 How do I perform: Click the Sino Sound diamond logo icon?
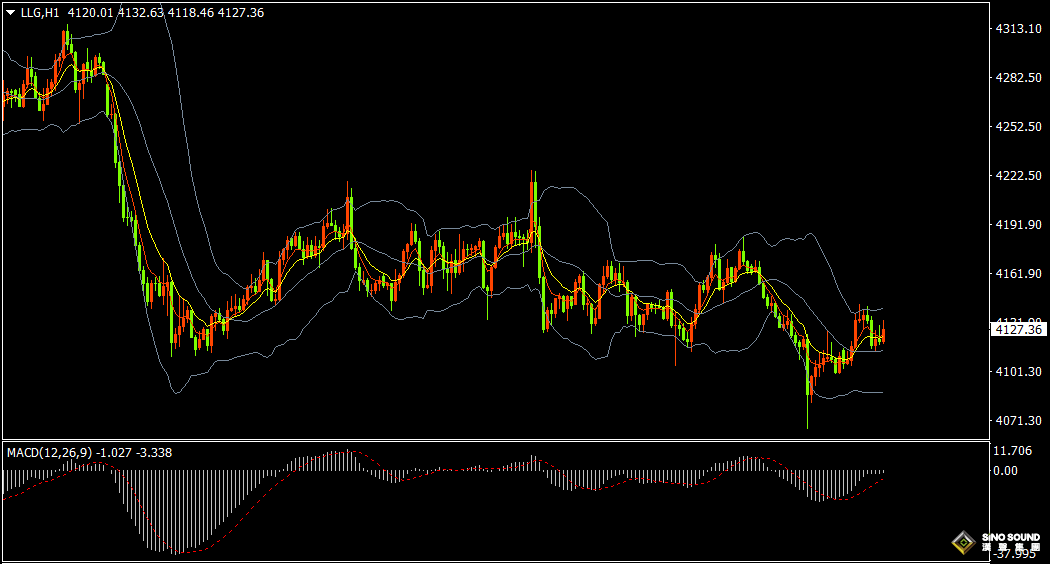point(964,542)
